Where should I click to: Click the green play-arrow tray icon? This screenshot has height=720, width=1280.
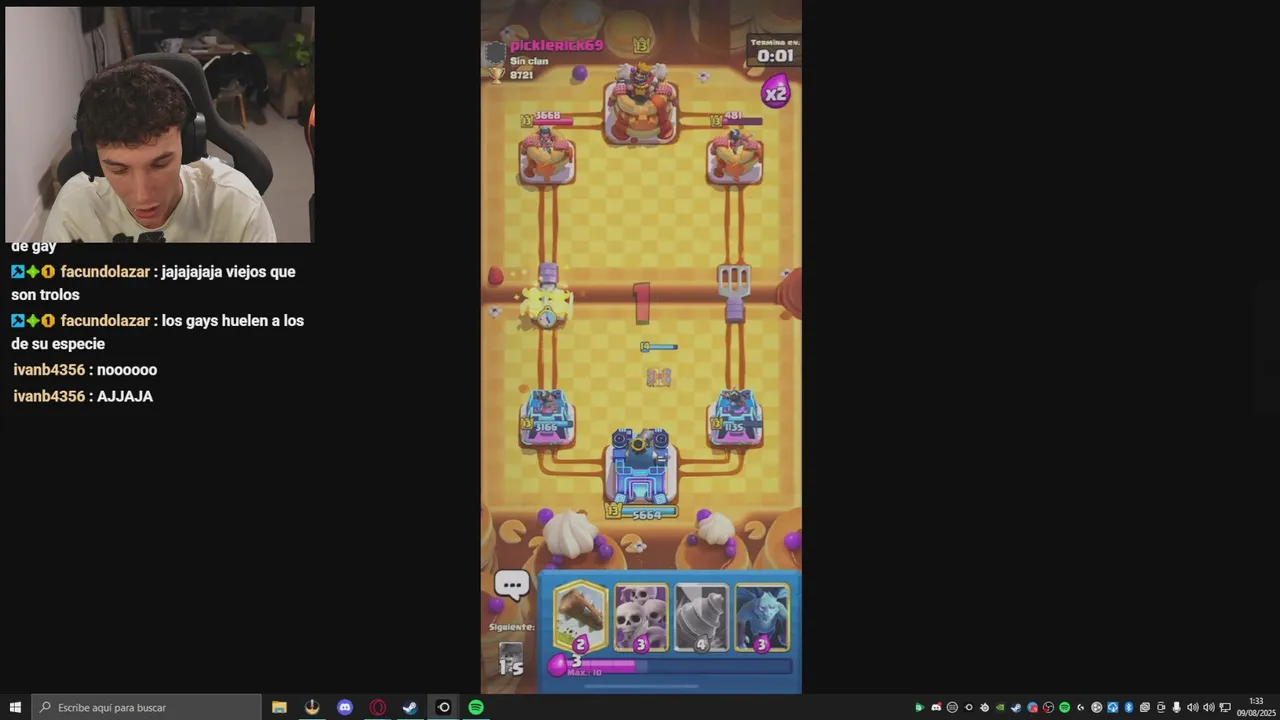(x=920, y=707)
